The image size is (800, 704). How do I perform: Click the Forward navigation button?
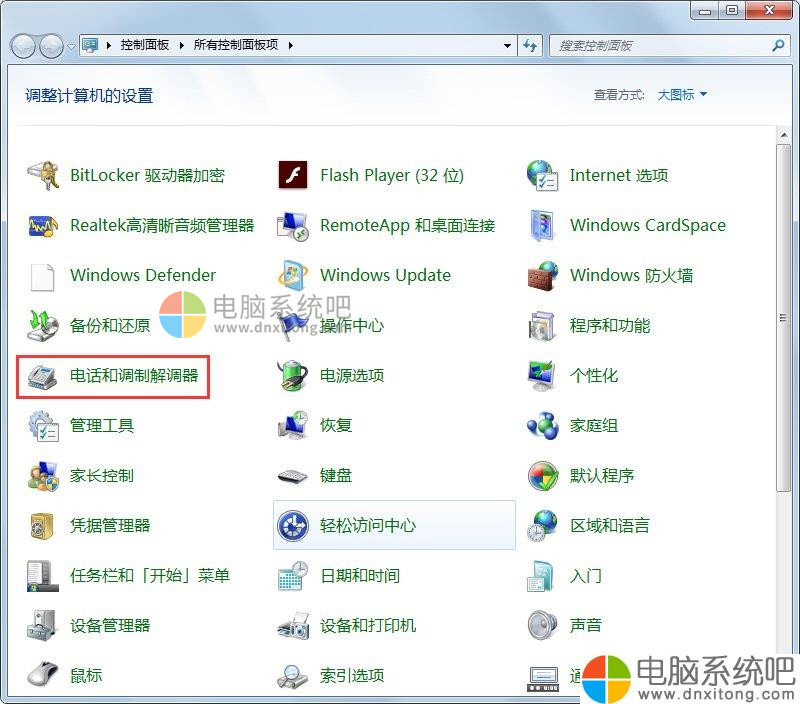(51, 46)
